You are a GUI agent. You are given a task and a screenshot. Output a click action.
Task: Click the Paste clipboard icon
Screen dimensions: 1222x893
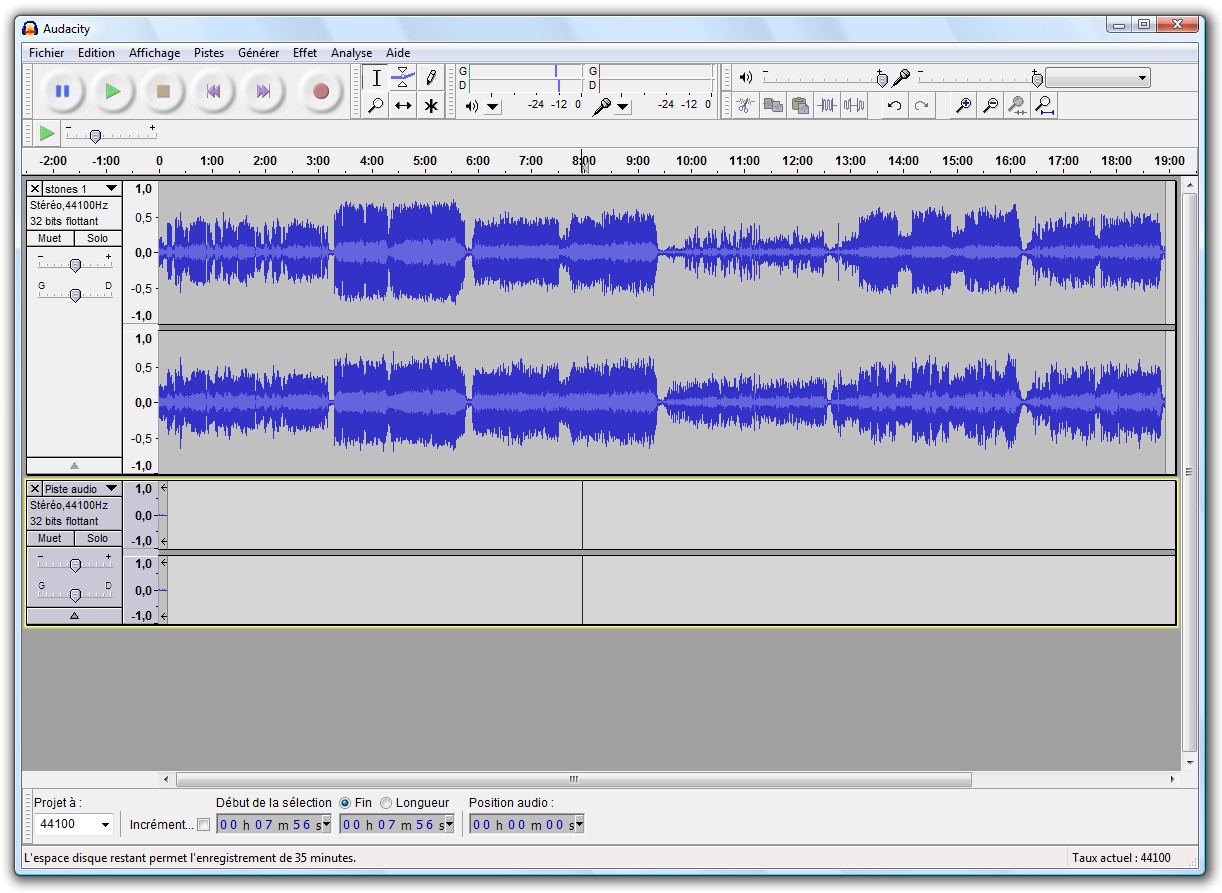point(800,105)
